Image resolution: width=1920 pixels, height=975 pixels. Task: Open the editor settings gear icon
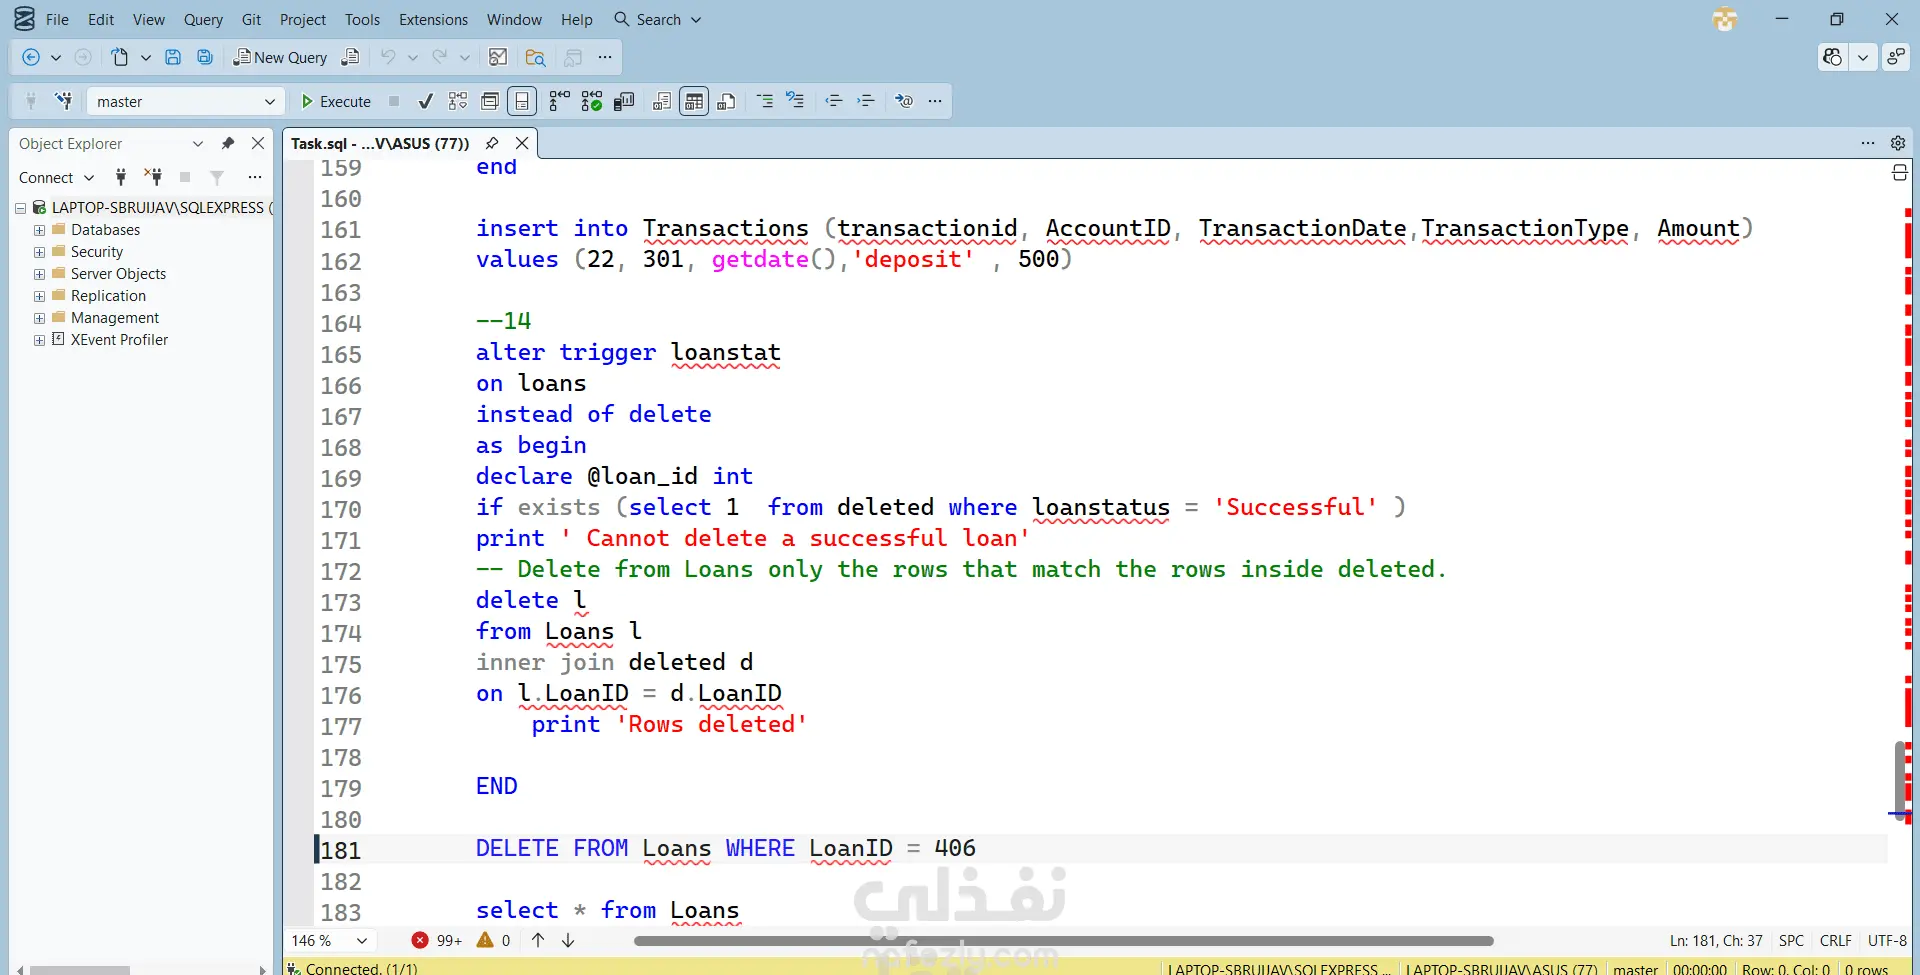click(1898, 143)
